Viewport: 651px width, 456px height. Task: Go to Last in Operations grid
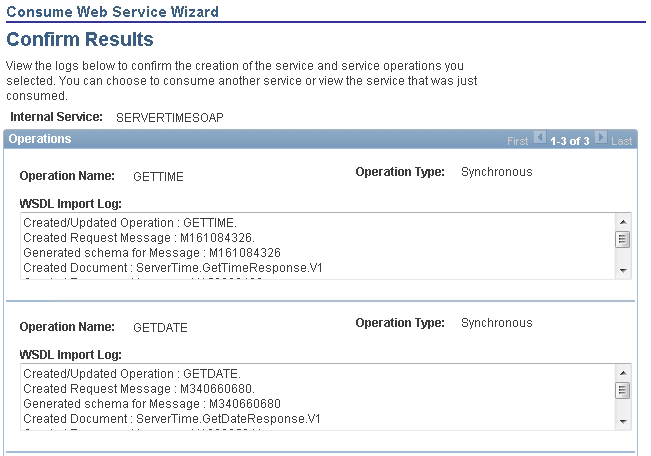point(621,141)
